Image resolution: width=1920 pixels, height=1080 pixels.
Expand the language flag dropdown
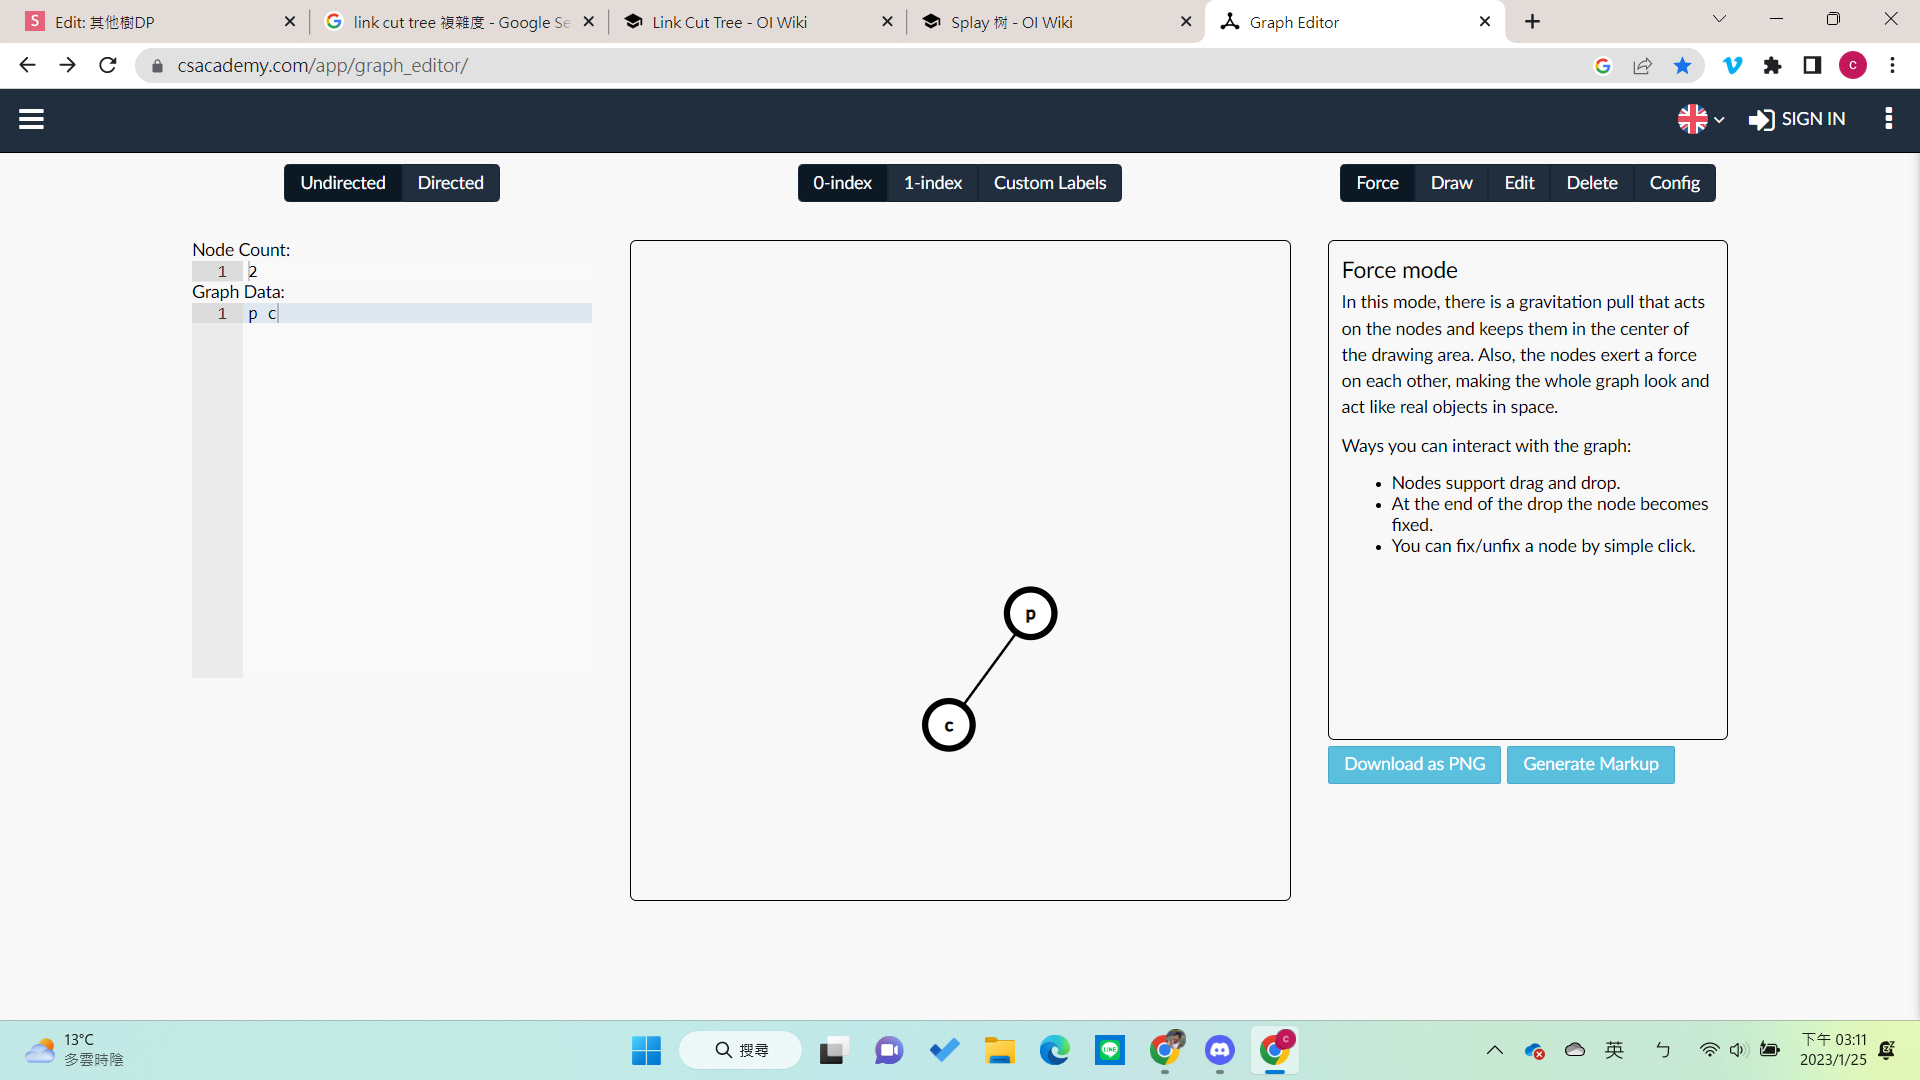[1701, 119]
